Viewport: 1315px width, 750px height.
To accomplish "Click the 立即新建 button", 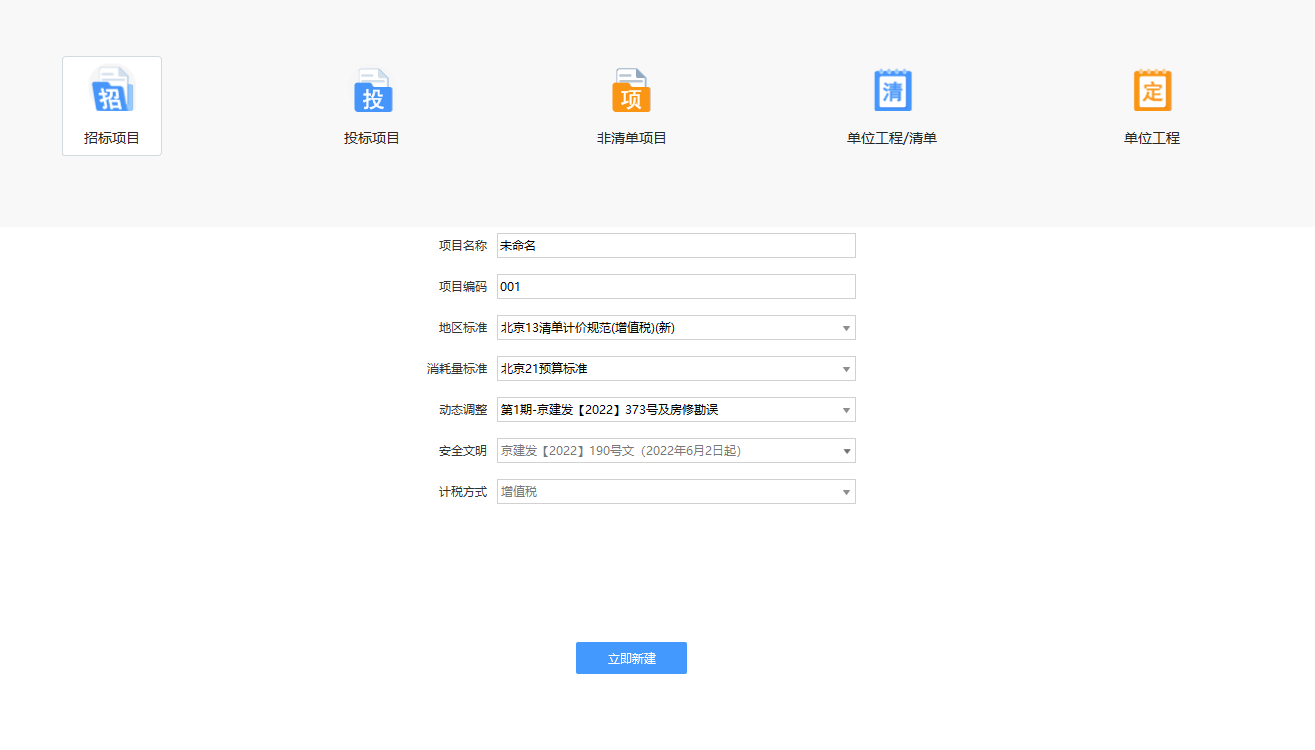I will coord(631,658).
